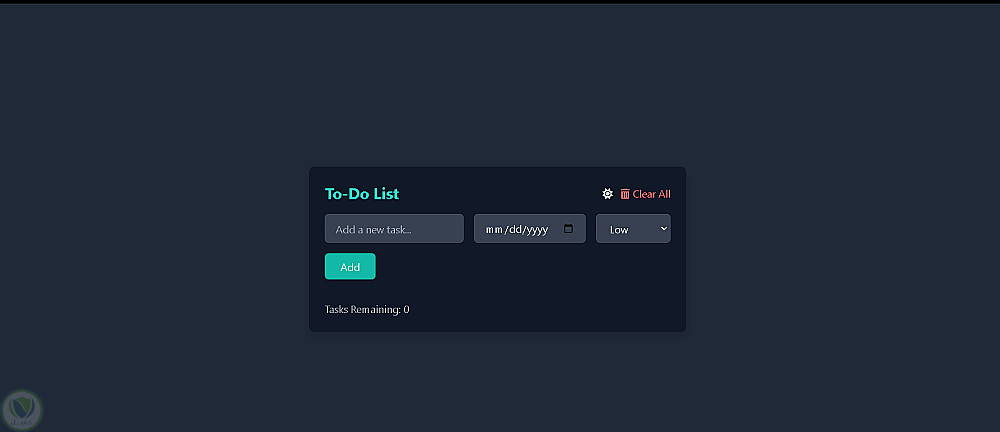
Task: Click the priority dropdown chevron arrow
Action: pyautogui.click(x=663, y=228)
